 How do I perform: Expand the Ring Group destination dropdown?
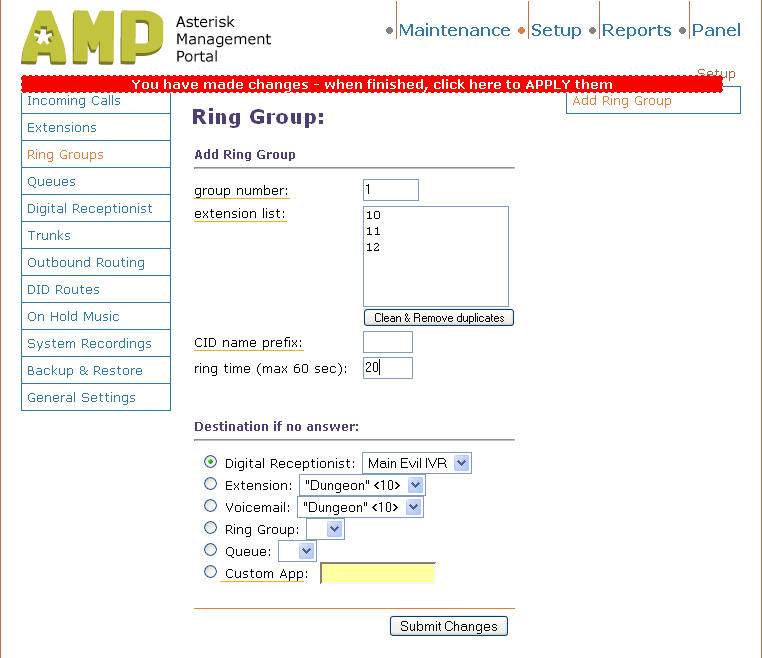click(325, 529)
